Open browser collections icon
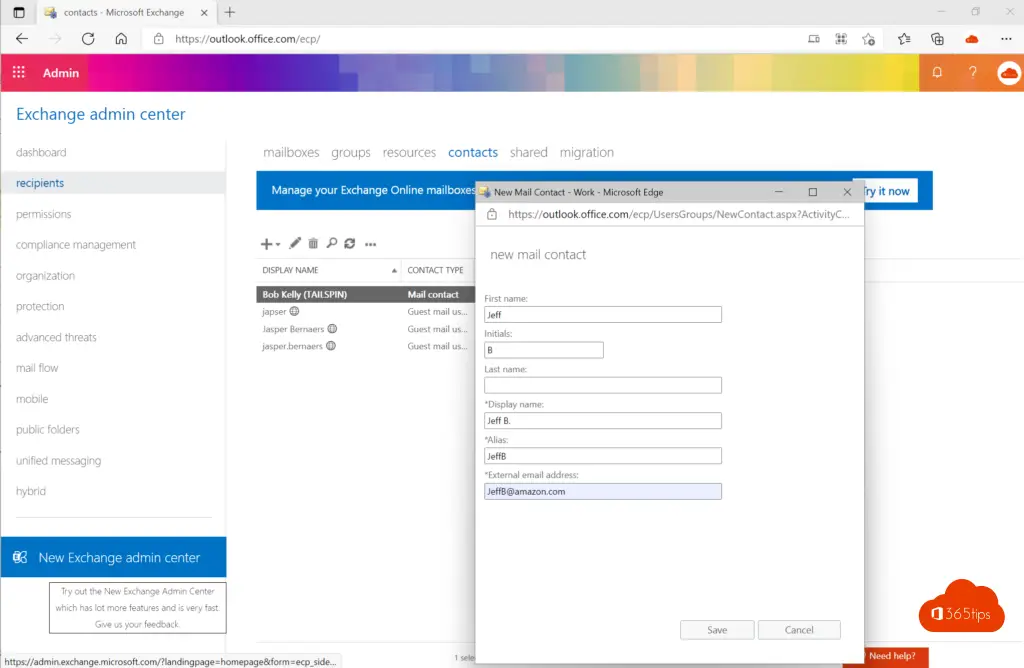The image size is (1024, 668). [938, 39]
